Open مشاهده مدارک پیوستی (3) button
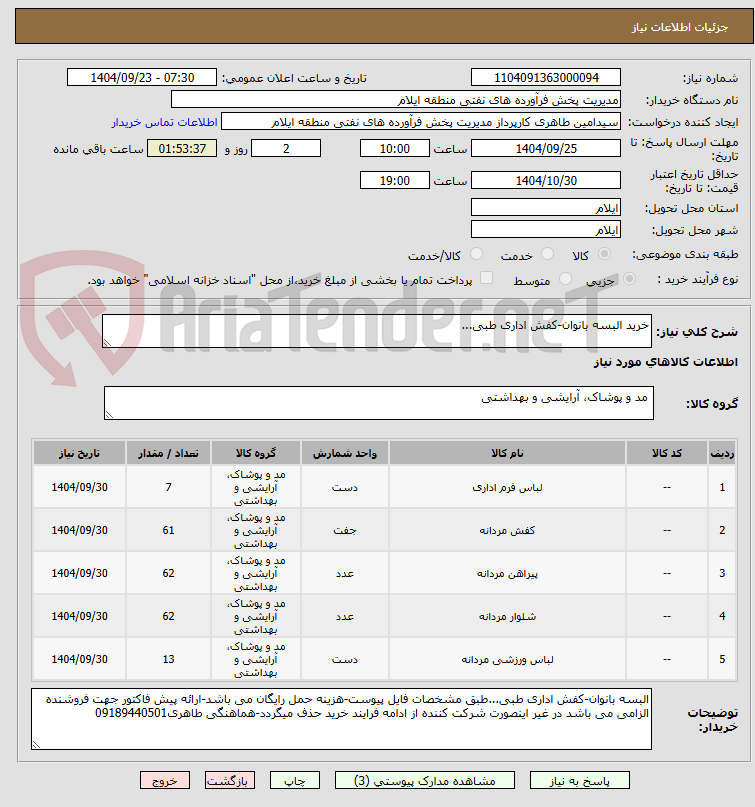Viewport: 755px width, 807px height. (x=425, y=781)
